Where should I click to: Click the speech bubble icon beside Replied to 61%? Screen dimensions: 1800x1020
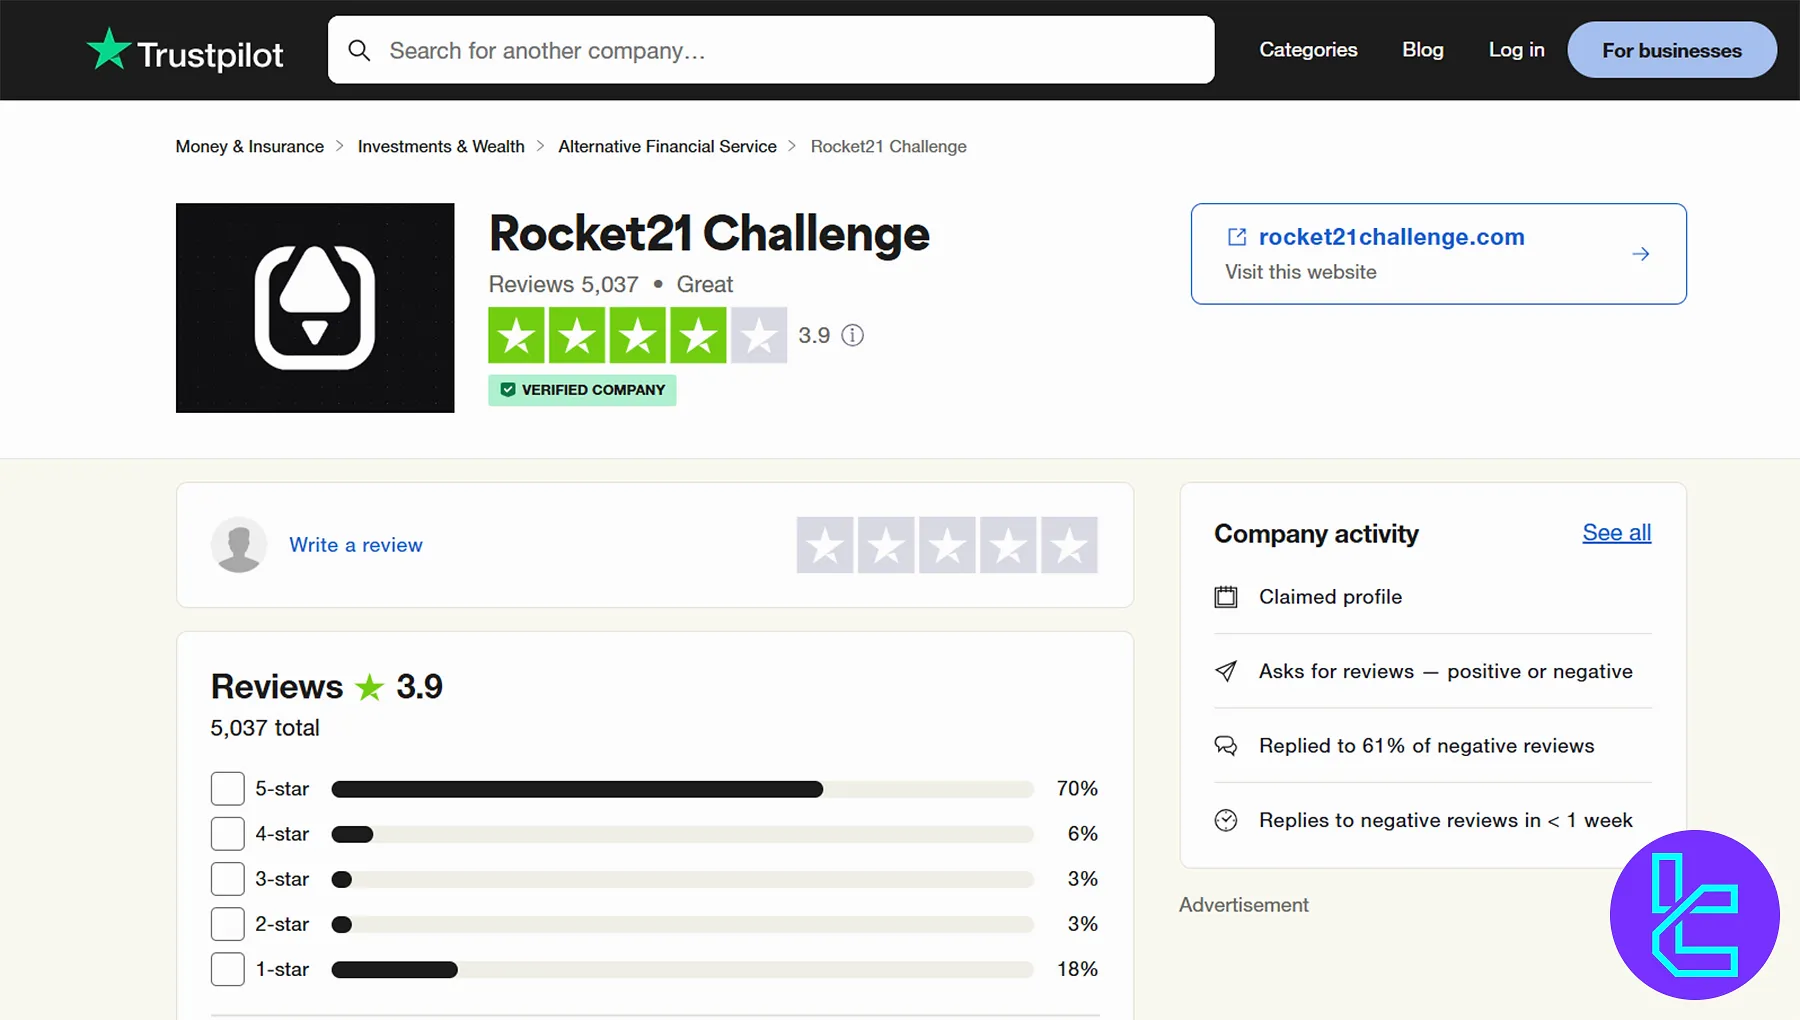point(1226,745)
